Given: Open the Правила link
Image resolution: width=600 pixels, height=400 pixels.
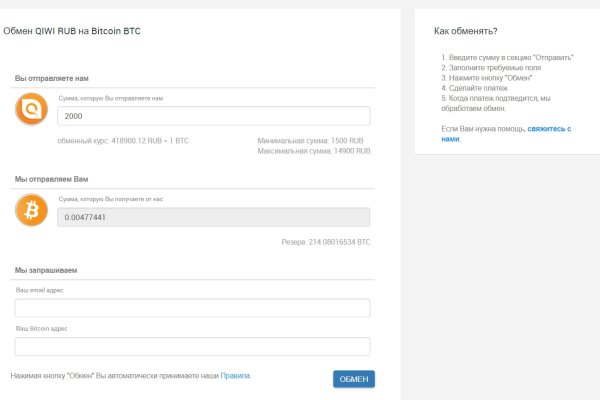Looking at the screenshot, I should (x=235, y=376).
